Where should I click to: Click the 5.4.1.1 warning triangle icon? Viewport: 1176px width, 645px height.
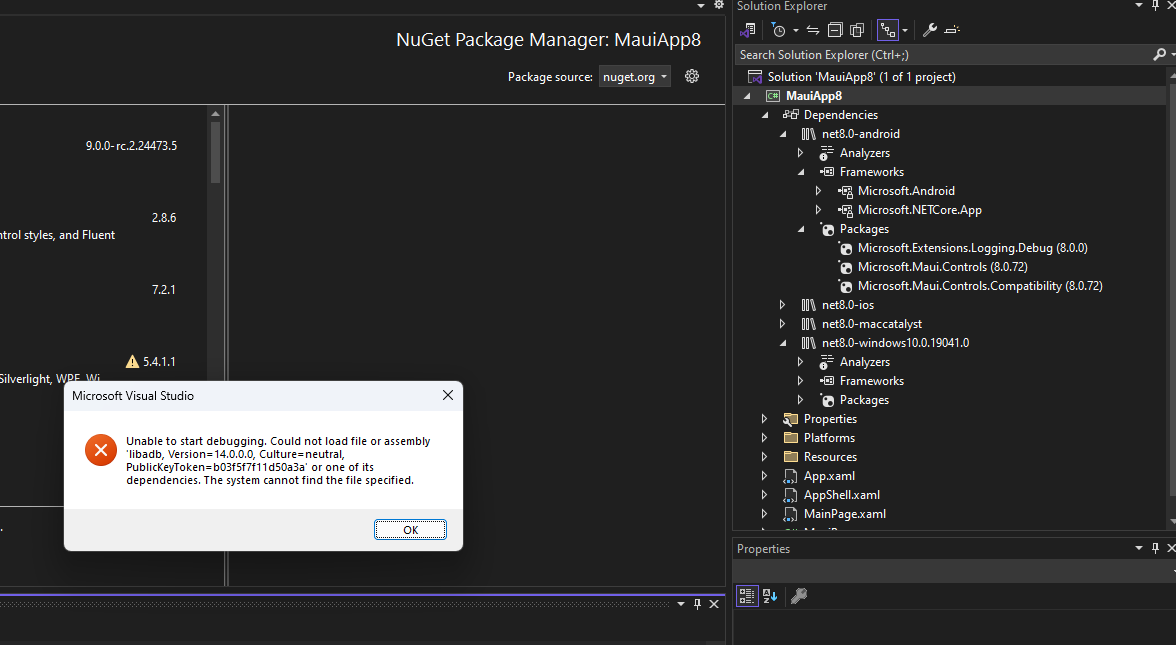(x=133, y=362)
